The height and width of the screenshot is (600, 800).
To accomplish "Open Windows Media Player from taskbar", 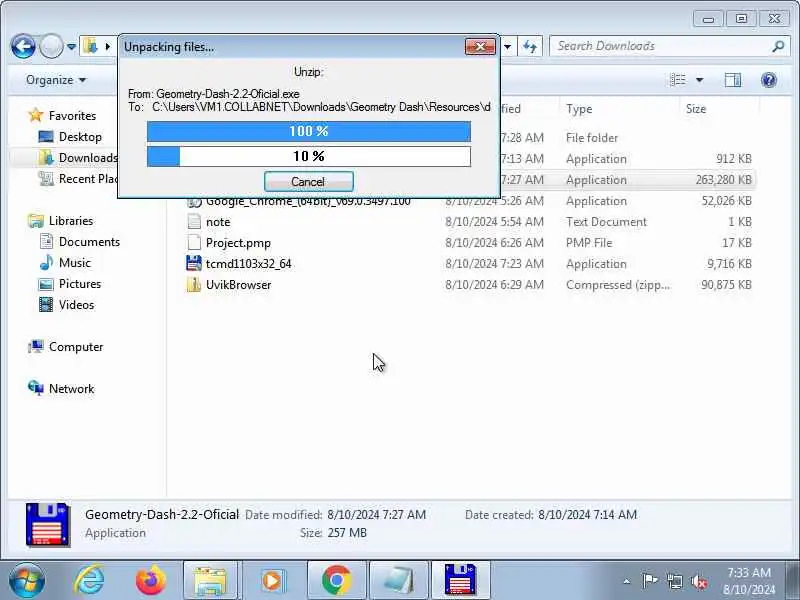I will point(272,581).
